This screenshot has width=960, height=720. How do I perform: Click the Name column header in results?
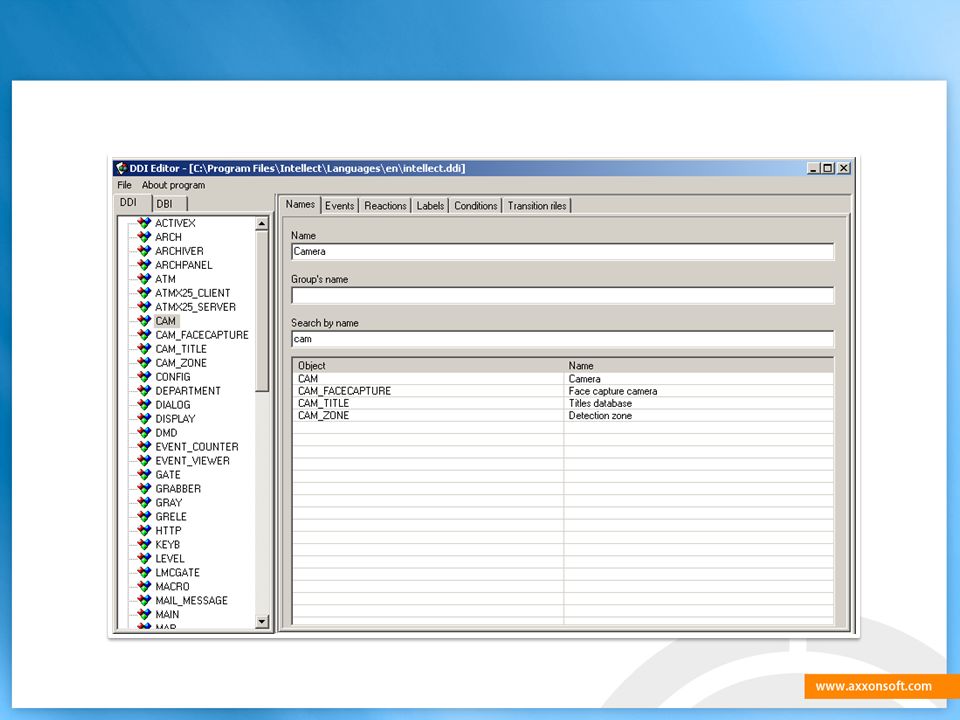(x=698, y=366)
